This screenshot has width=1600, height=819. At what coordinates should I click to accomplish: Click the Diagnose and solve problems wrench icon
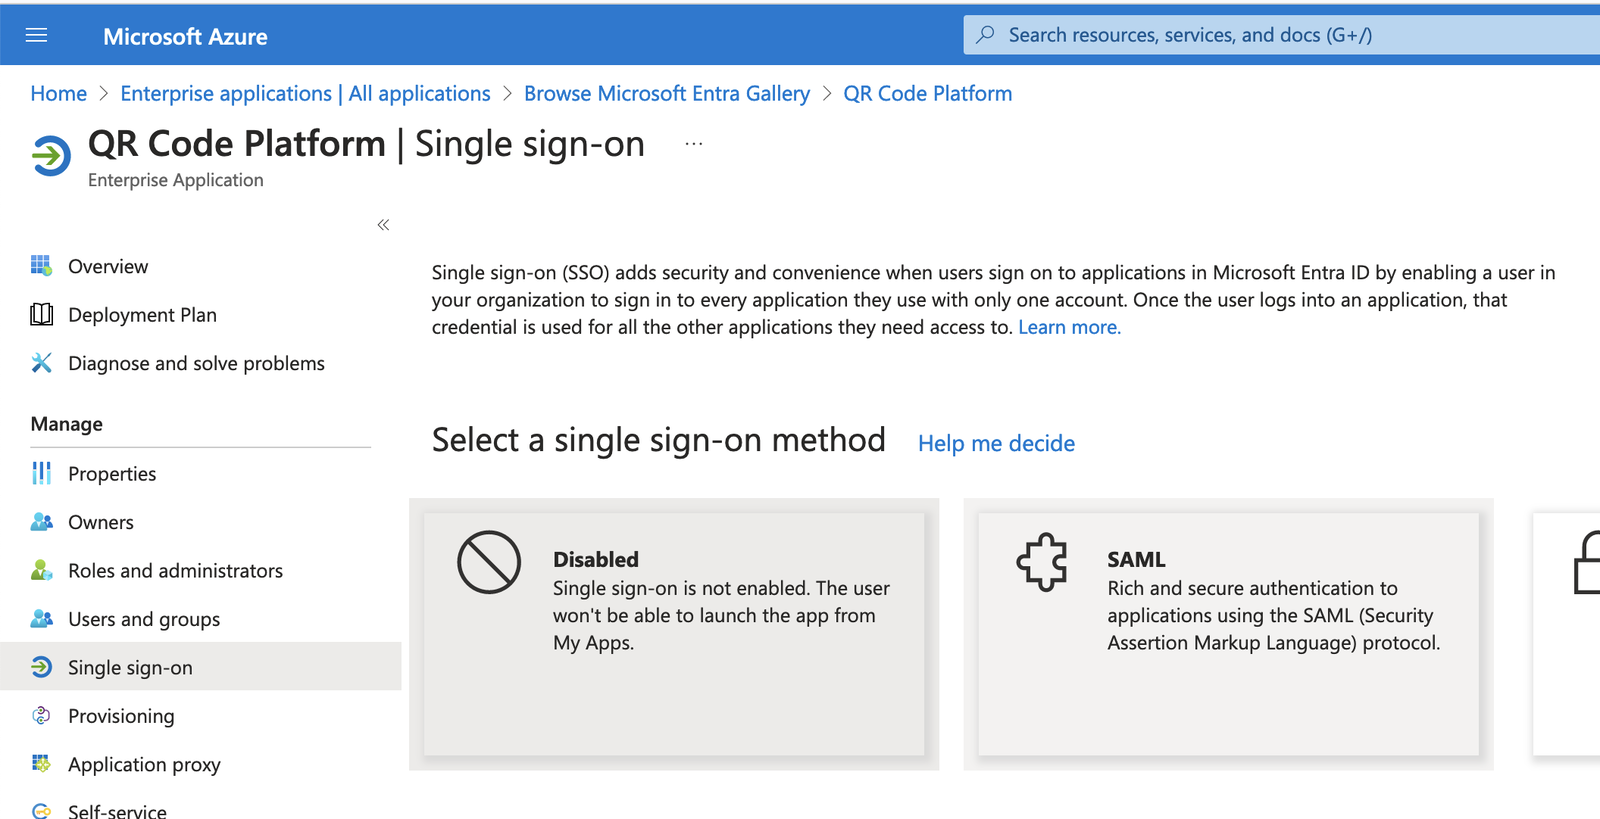(x=41, y=363)
